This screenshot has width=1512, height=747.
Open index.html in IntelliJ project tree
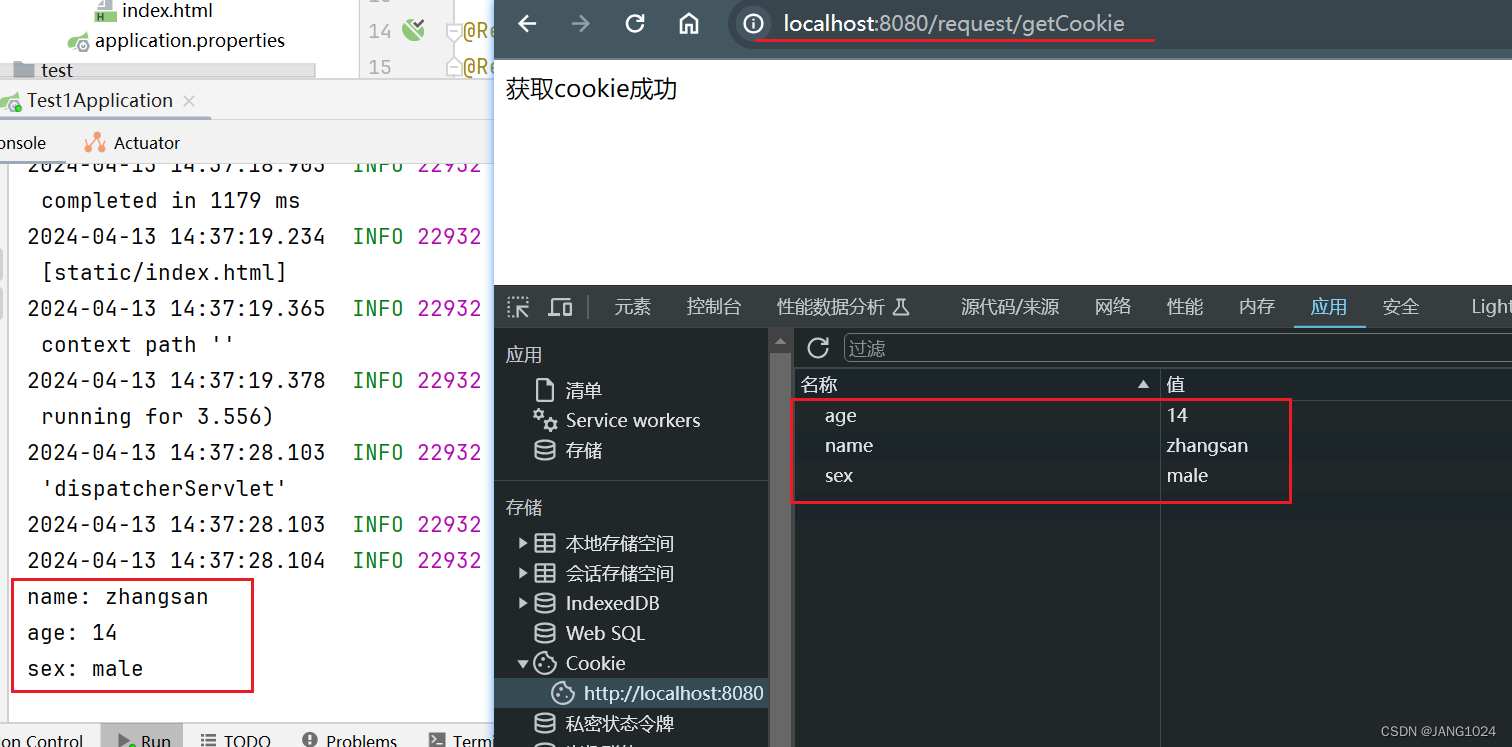coord(167,11)
